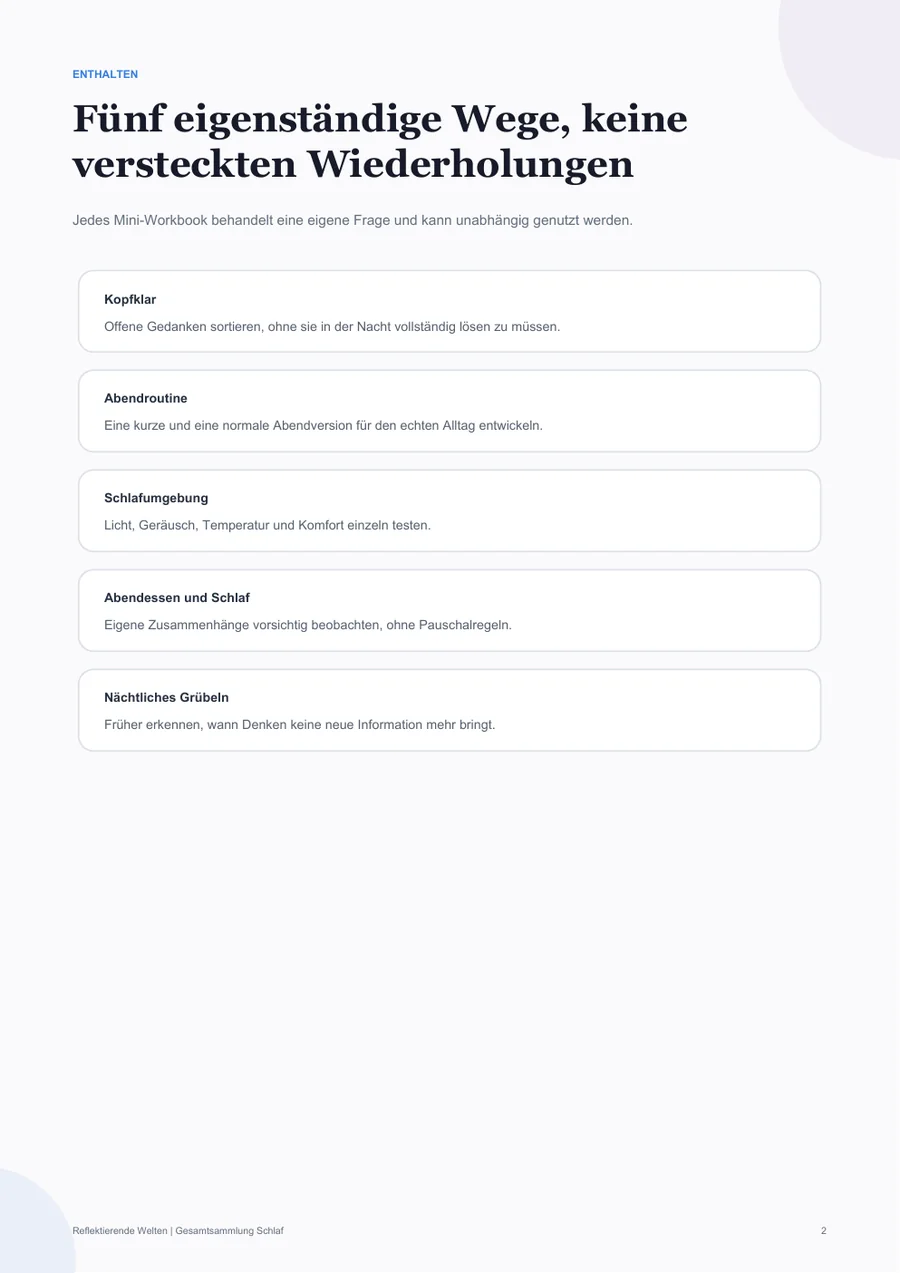Click the Abendroutine description about Abendversion
Image resolution: width=900 pixels, height=1273 pixels.
pyautogui.click(x=323, y=425)
